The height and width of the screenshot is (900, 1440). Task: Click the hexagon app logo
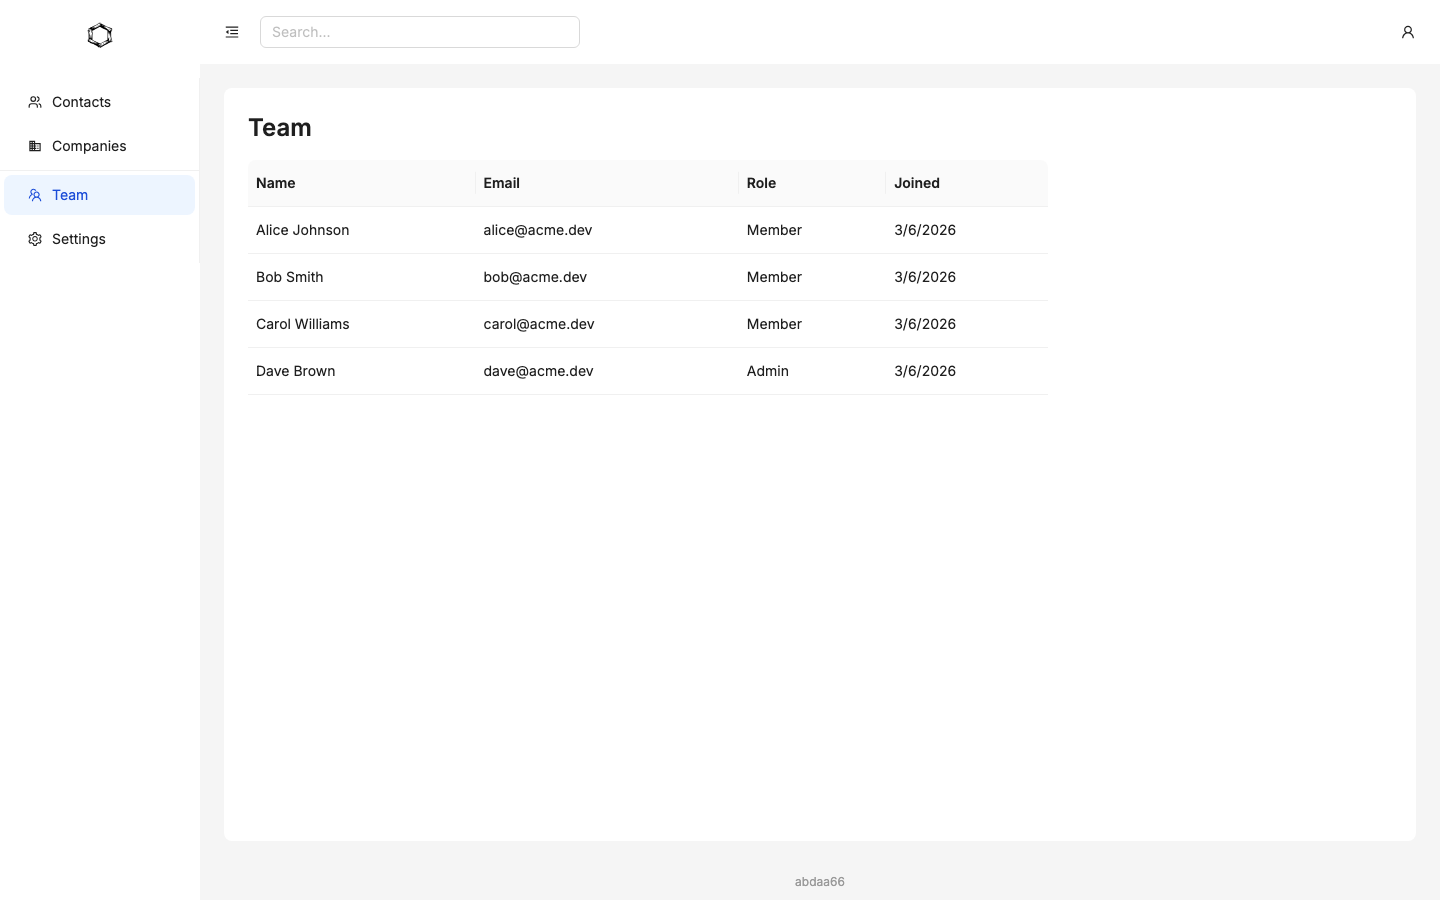tap(100, 35)
